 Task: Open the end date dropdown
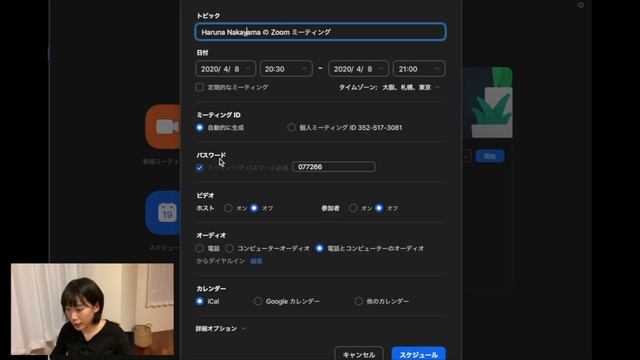tap(358, 69)
